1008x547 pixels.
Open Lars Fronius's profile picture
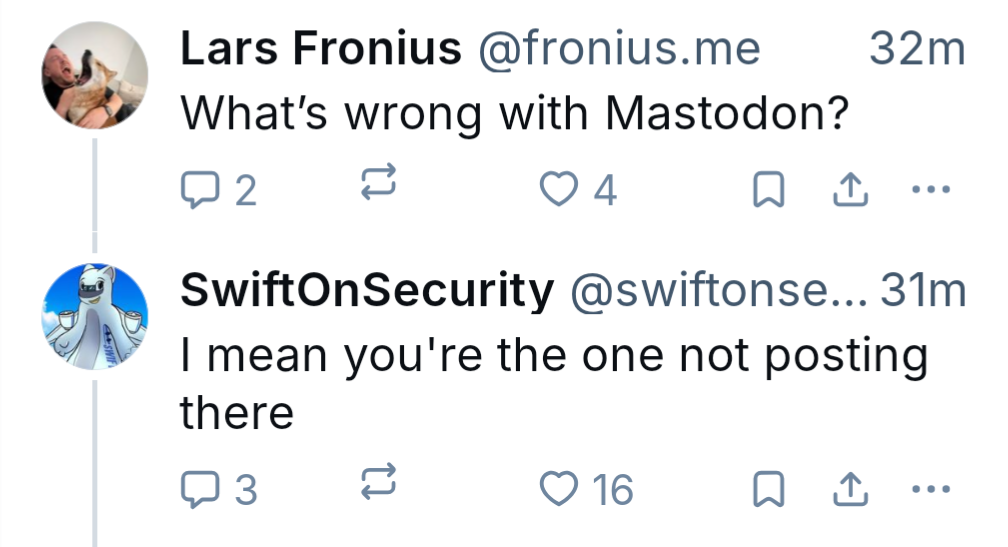pos(94,76)
